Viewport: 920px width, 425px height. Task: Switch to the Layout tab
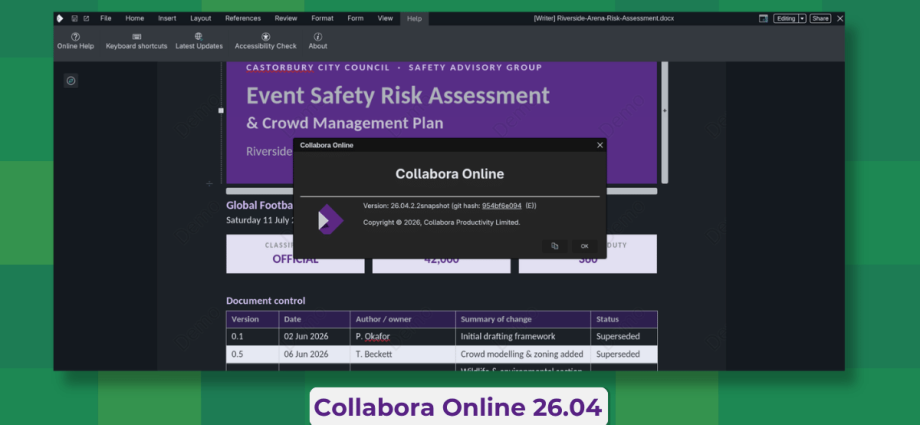(201, 19)
